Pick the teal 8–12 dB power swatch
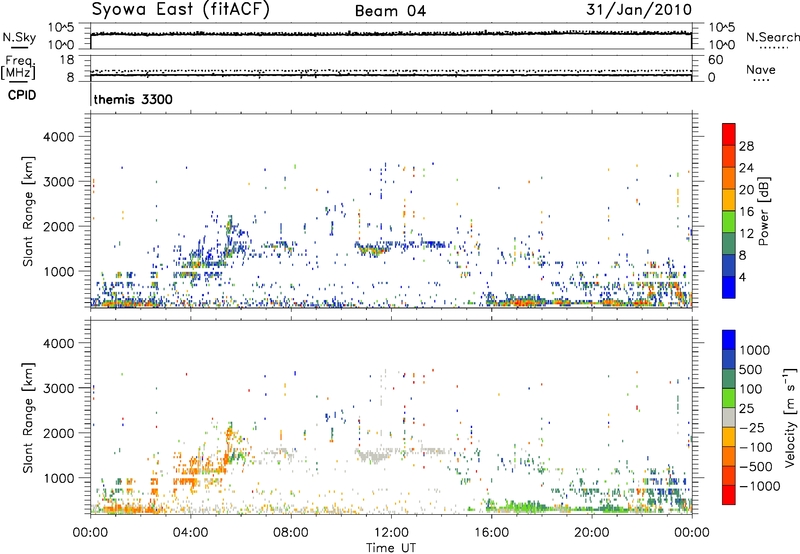This screenshot has width=800, height=554. point(729,243)
